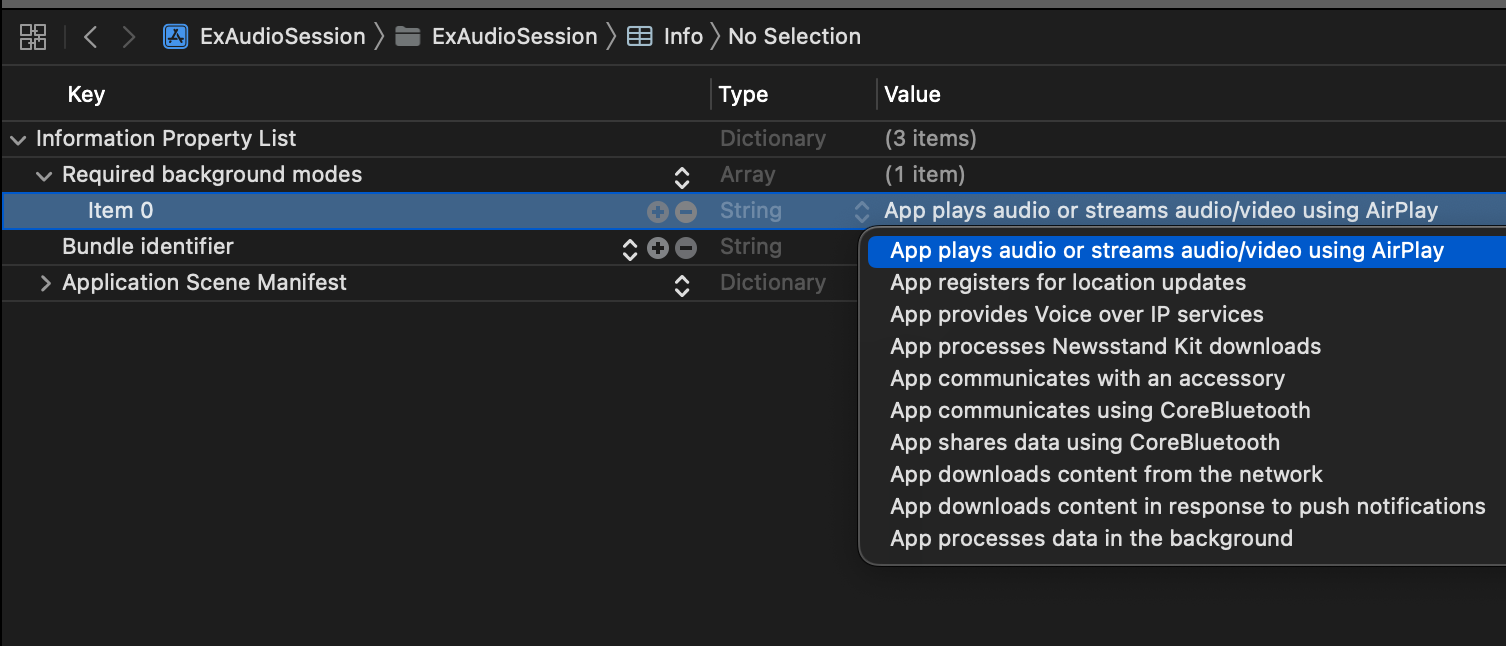Expand Application Scene Manifest dictionary
Image resolution: width=1506 pixels, height=646 pixels.
point(45,283)
